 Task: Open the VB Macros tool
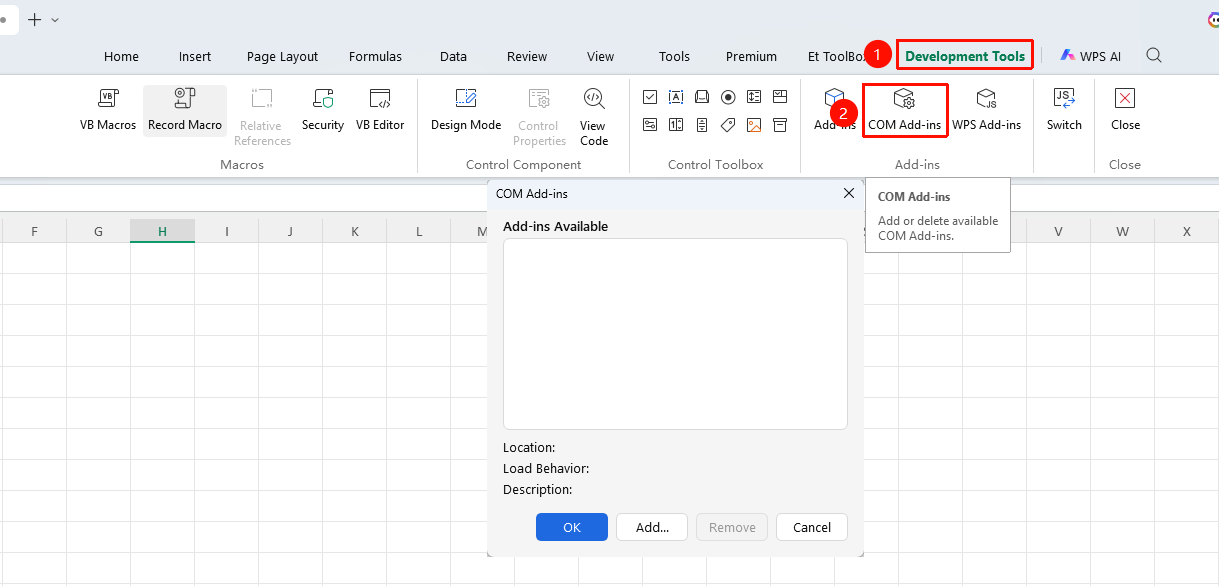108,110
